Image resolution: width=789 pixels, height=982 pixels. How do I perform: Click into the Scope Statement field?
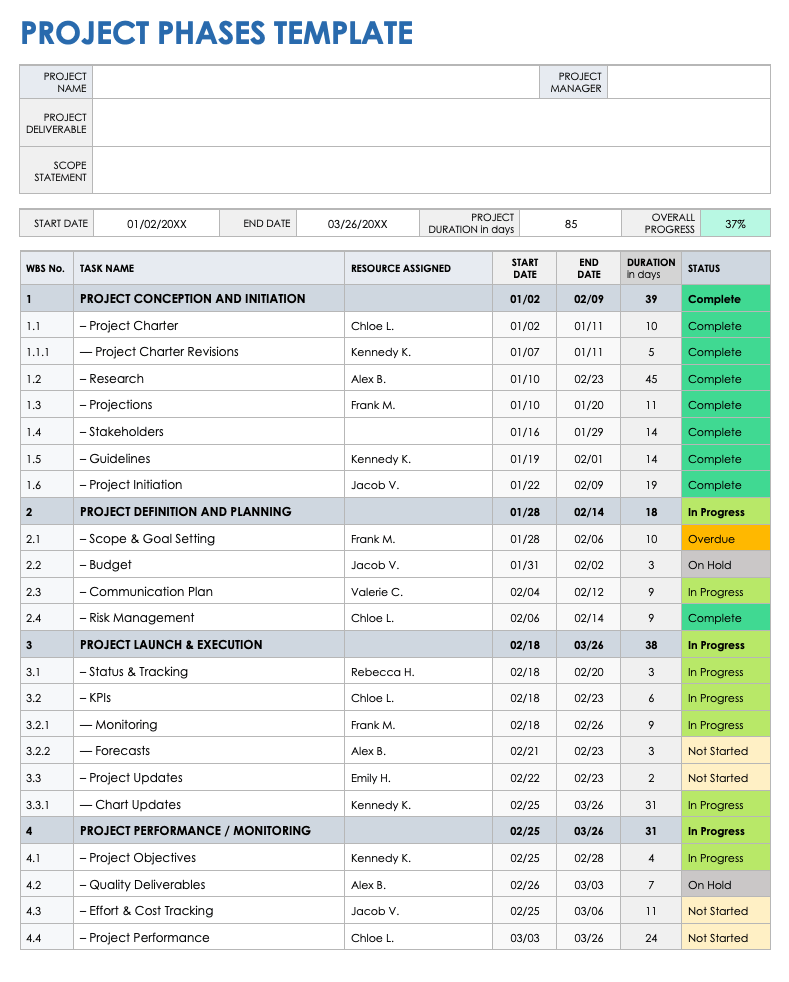430,171
